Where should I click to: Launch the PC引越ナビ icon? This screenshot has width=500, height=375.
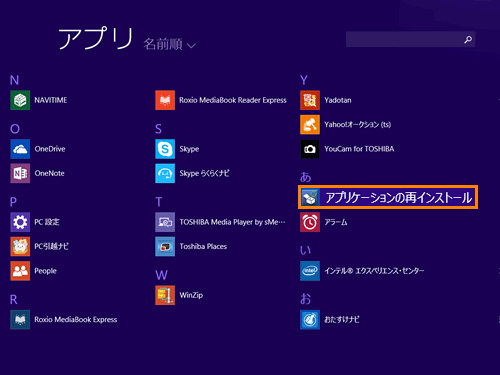(20, 246)
